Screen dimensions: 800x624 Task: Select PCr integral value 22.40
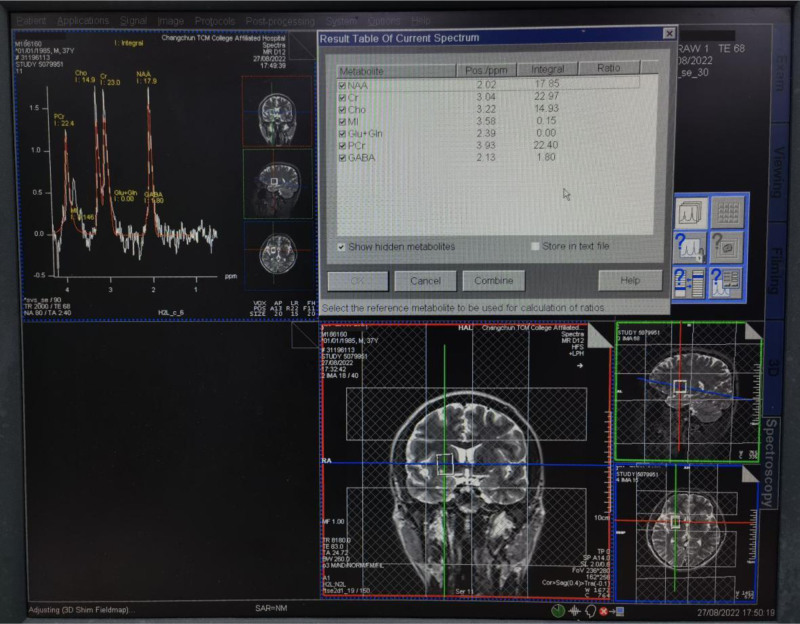(x=546, y=145)
